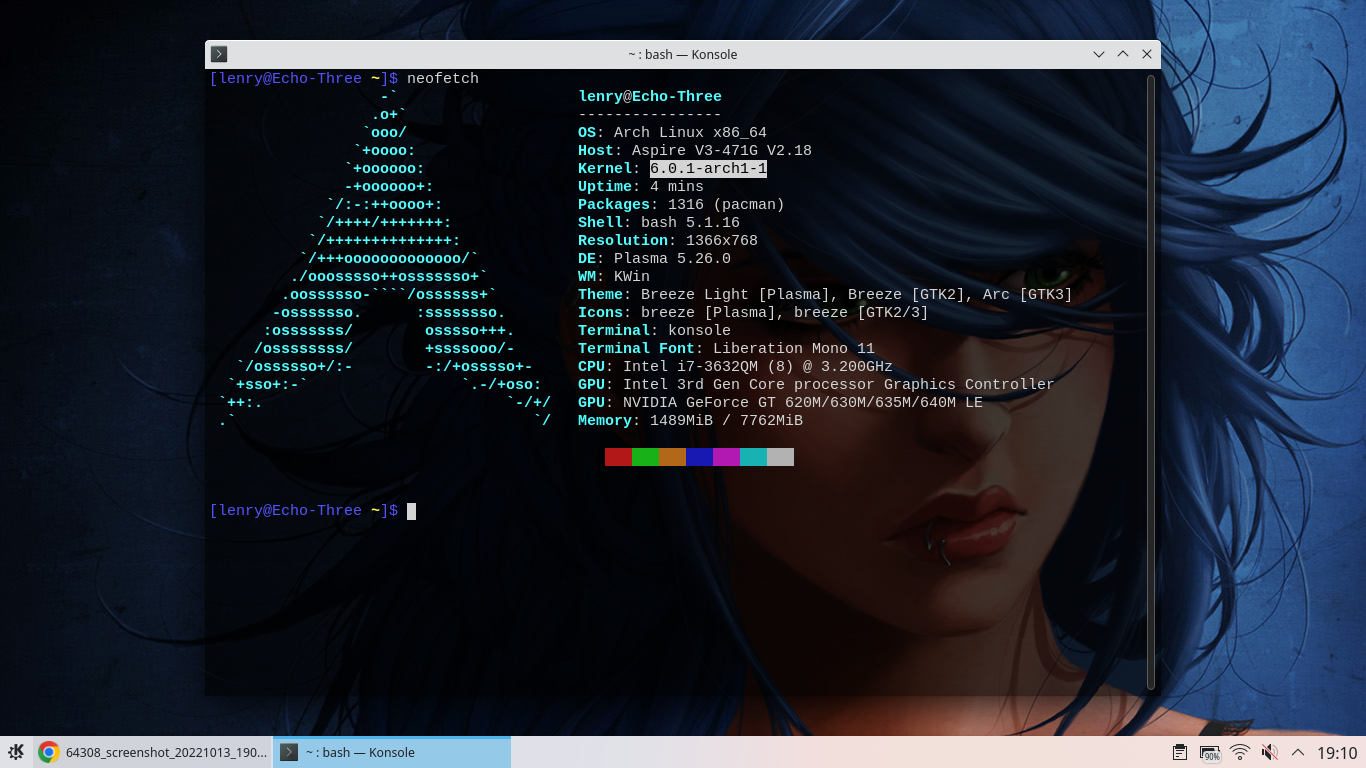Click the green color block in neofetch
Viewport: 1366px width, 768px height.
point(645,457)
